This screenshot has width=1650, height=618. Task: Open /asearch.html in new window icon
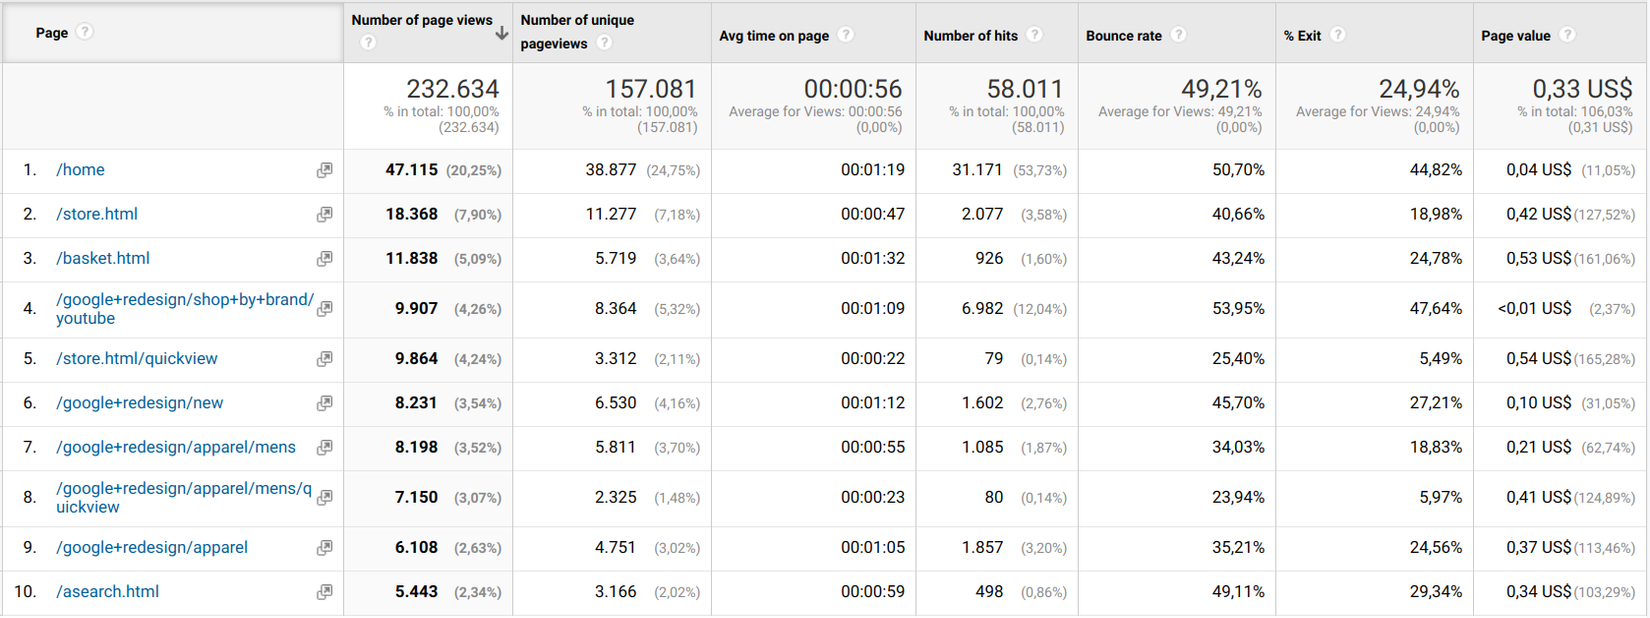[x=324, y=592]
